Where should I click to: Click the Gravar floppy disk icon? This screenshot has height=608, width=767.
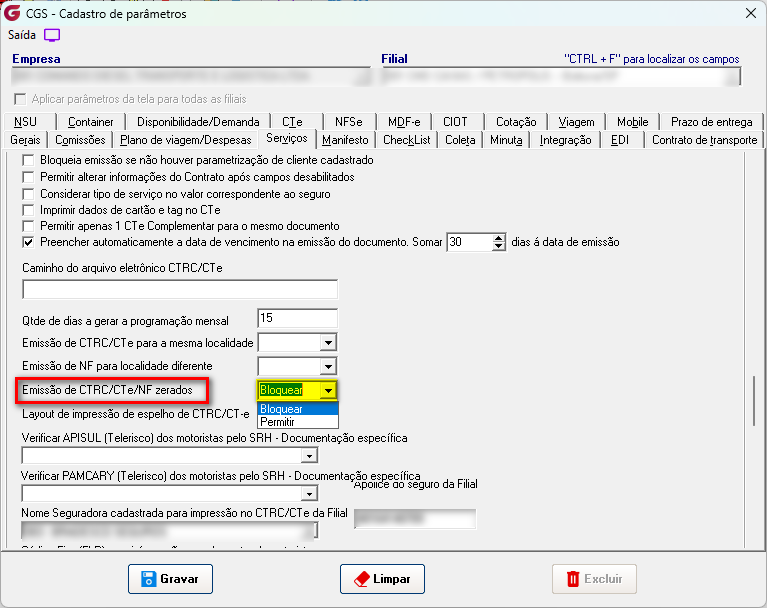[148, 579]
